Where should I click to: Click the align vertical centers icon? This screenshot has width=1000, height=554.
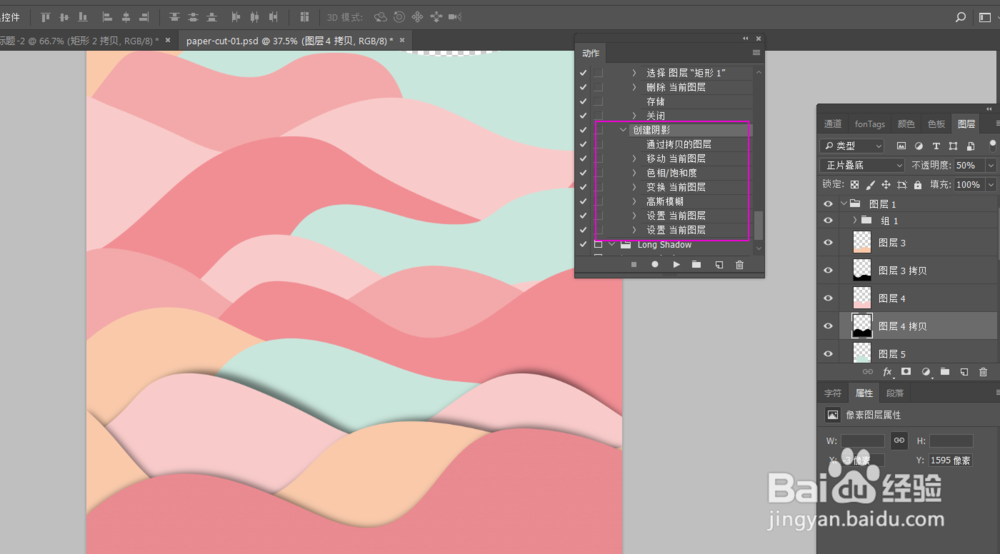(x=64, y=17)
